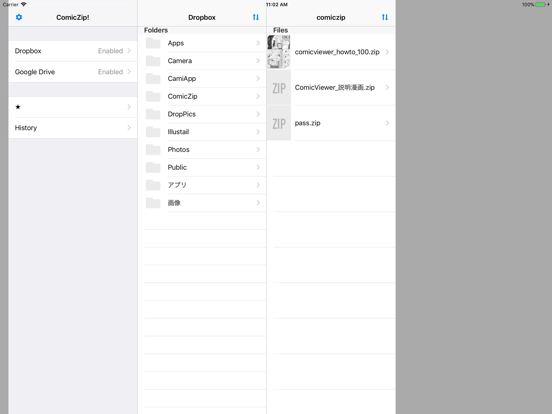Click chevron next to Apps folder
552x414 pixels.
pyautogui.click(x=258, y=43)
